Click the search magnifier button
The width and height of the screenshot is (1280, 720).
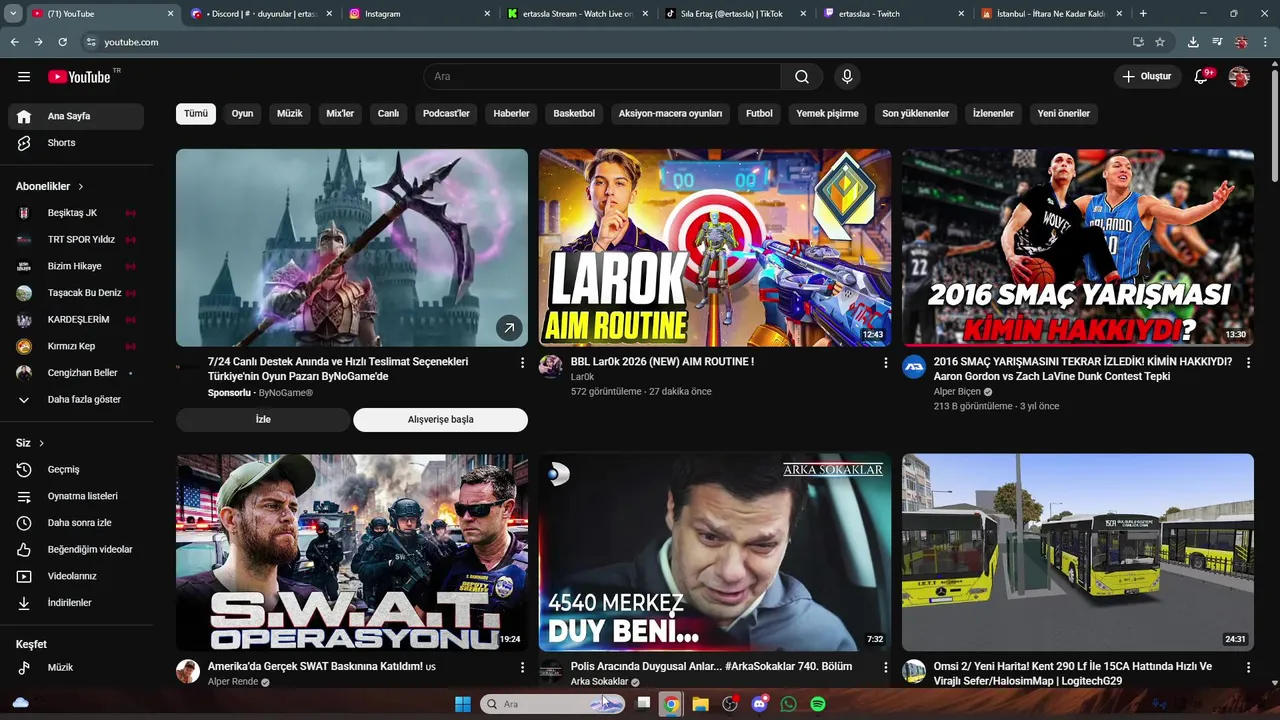(802, 77)
